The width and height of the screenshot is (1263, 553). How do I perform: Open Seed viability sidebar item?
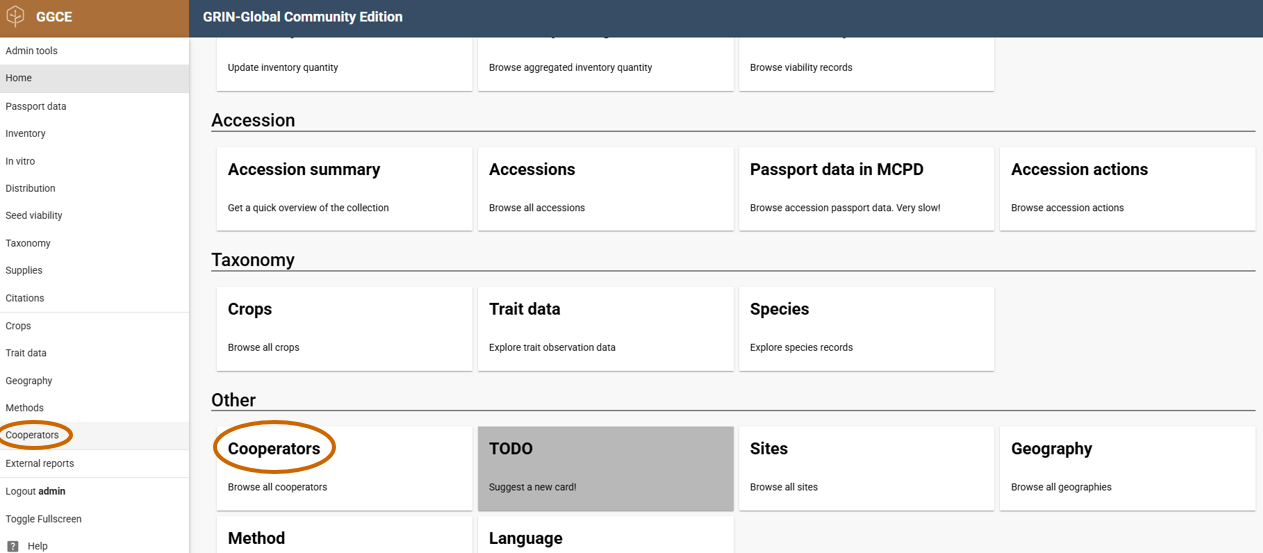(34, 215)
